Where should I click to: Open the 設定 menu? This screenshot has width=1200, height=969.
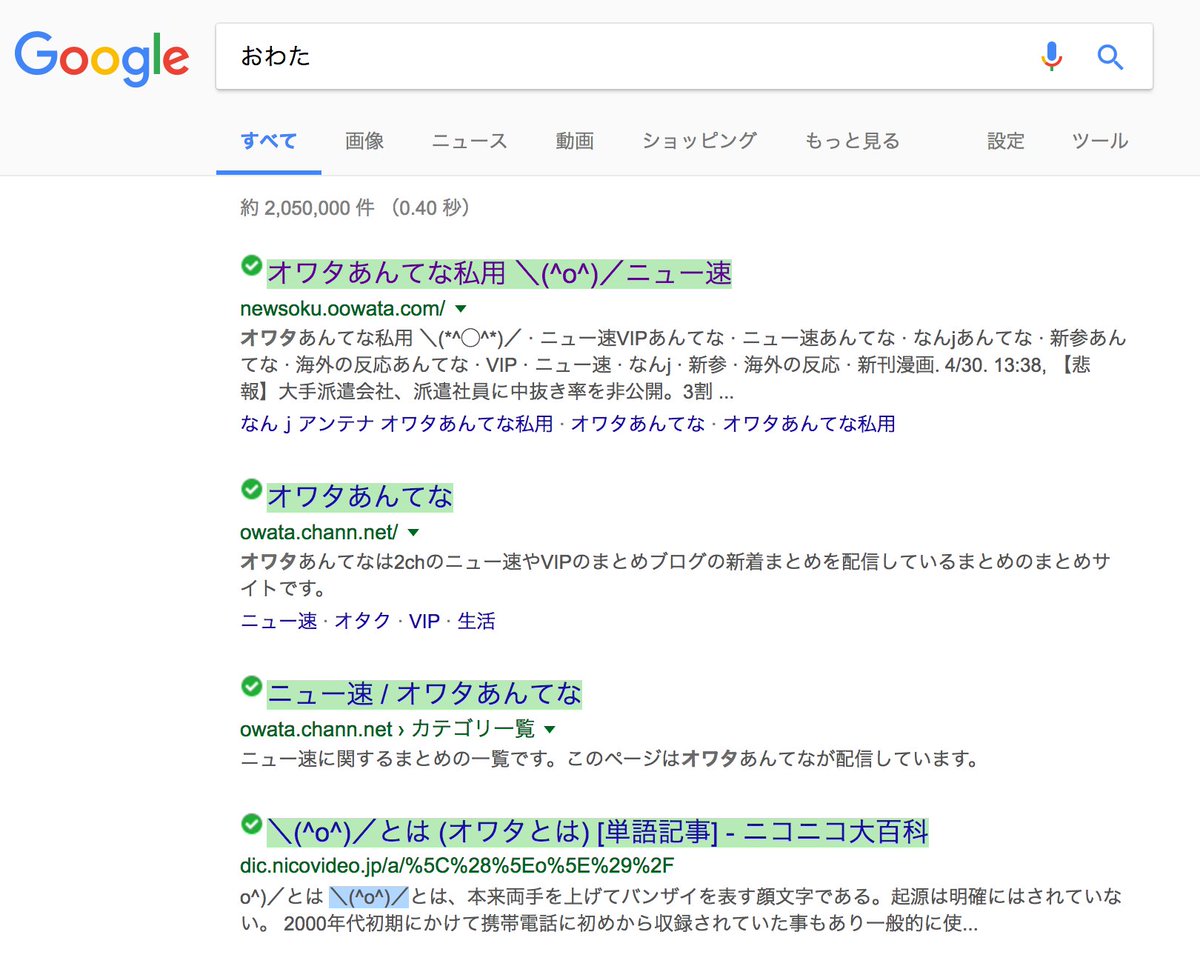[1006, 141]
